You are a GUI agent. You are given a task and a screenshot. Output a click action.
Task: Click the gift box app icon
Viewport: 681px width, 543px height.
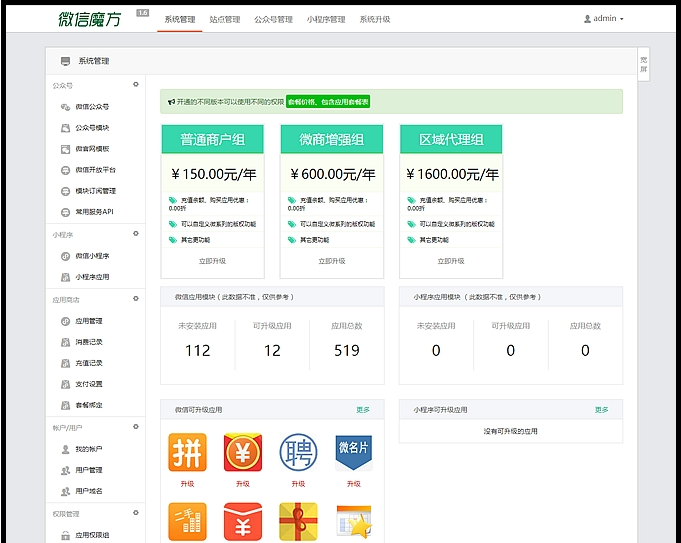click(x=298, y=522)
